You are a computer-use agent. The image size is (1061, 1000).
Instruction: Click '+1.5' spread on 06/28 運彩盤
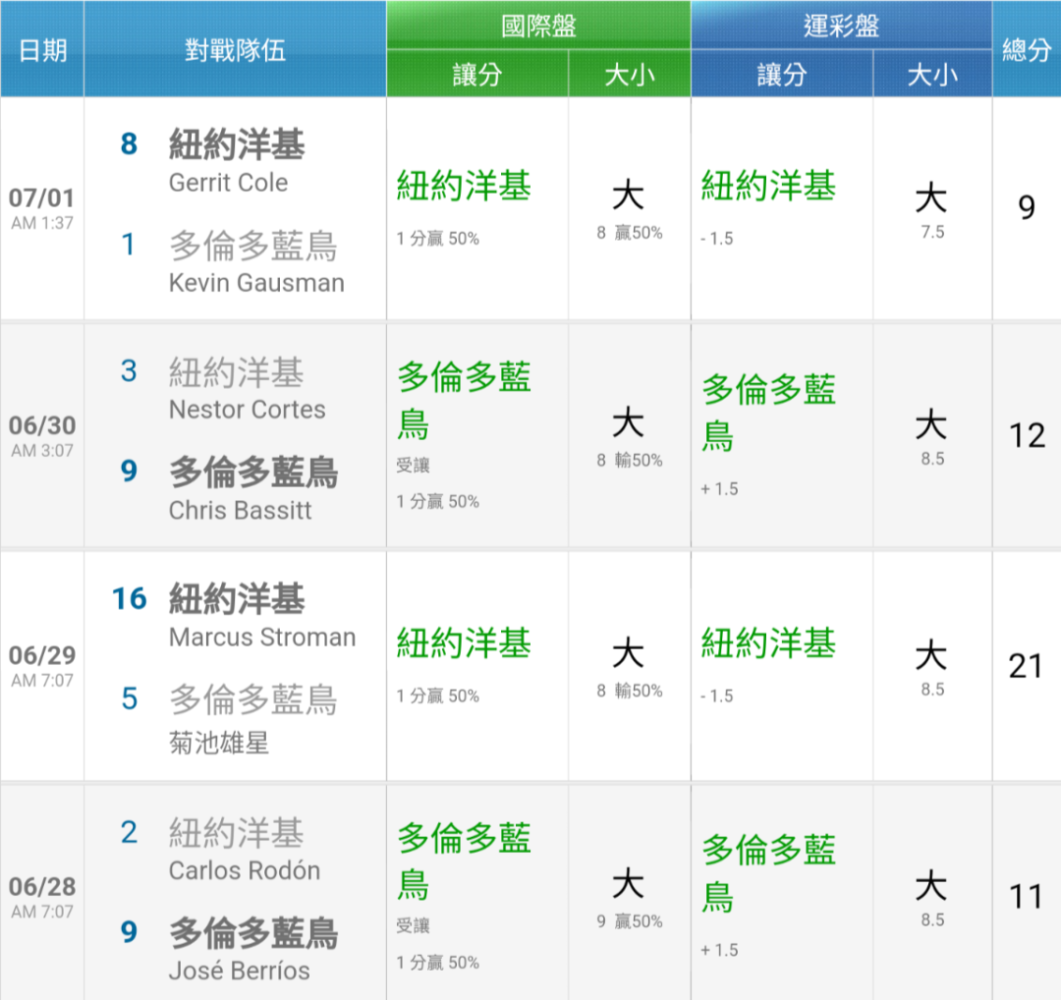click(x=719, y=950)
